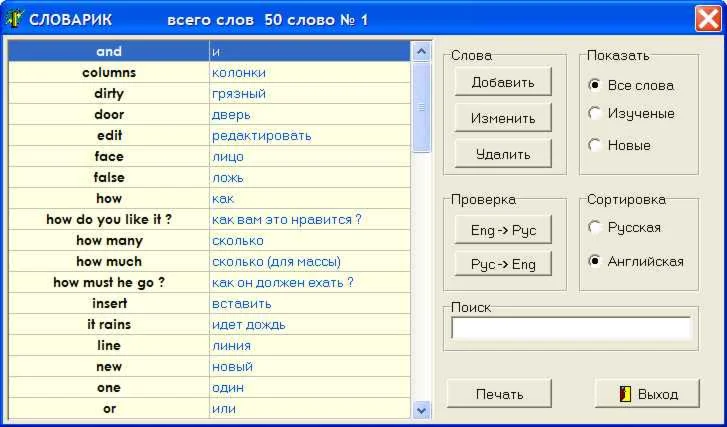Image resolution: width=727 pixels, height=427 pixels.
Task: Close the Словарик window with red X
Action: tap(708, 20)
